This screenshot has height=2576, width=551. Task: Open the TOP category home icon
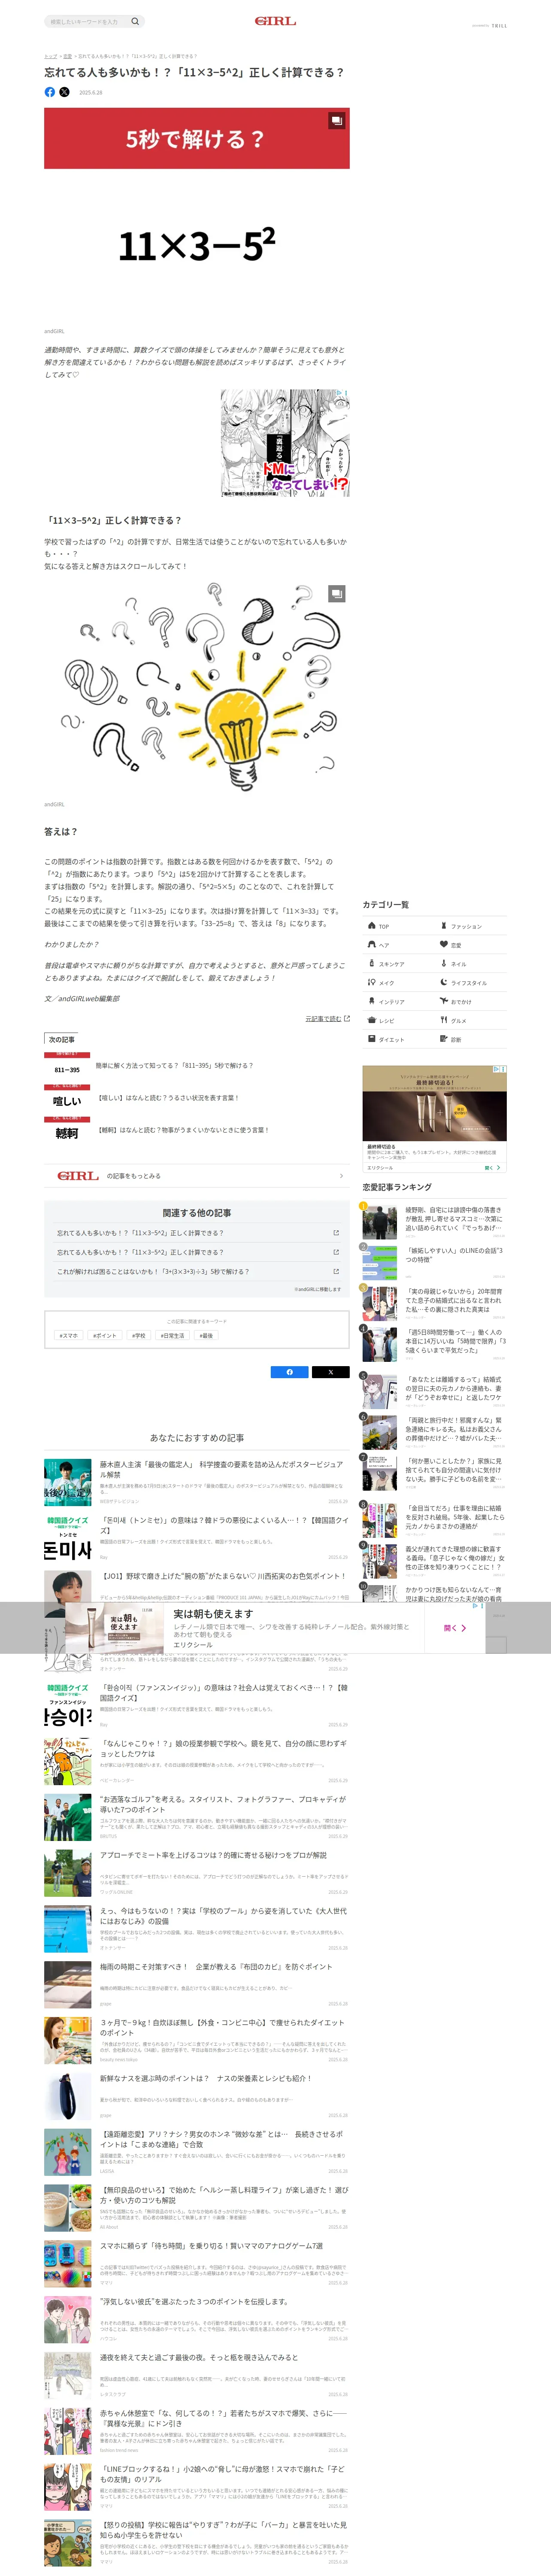371,926
